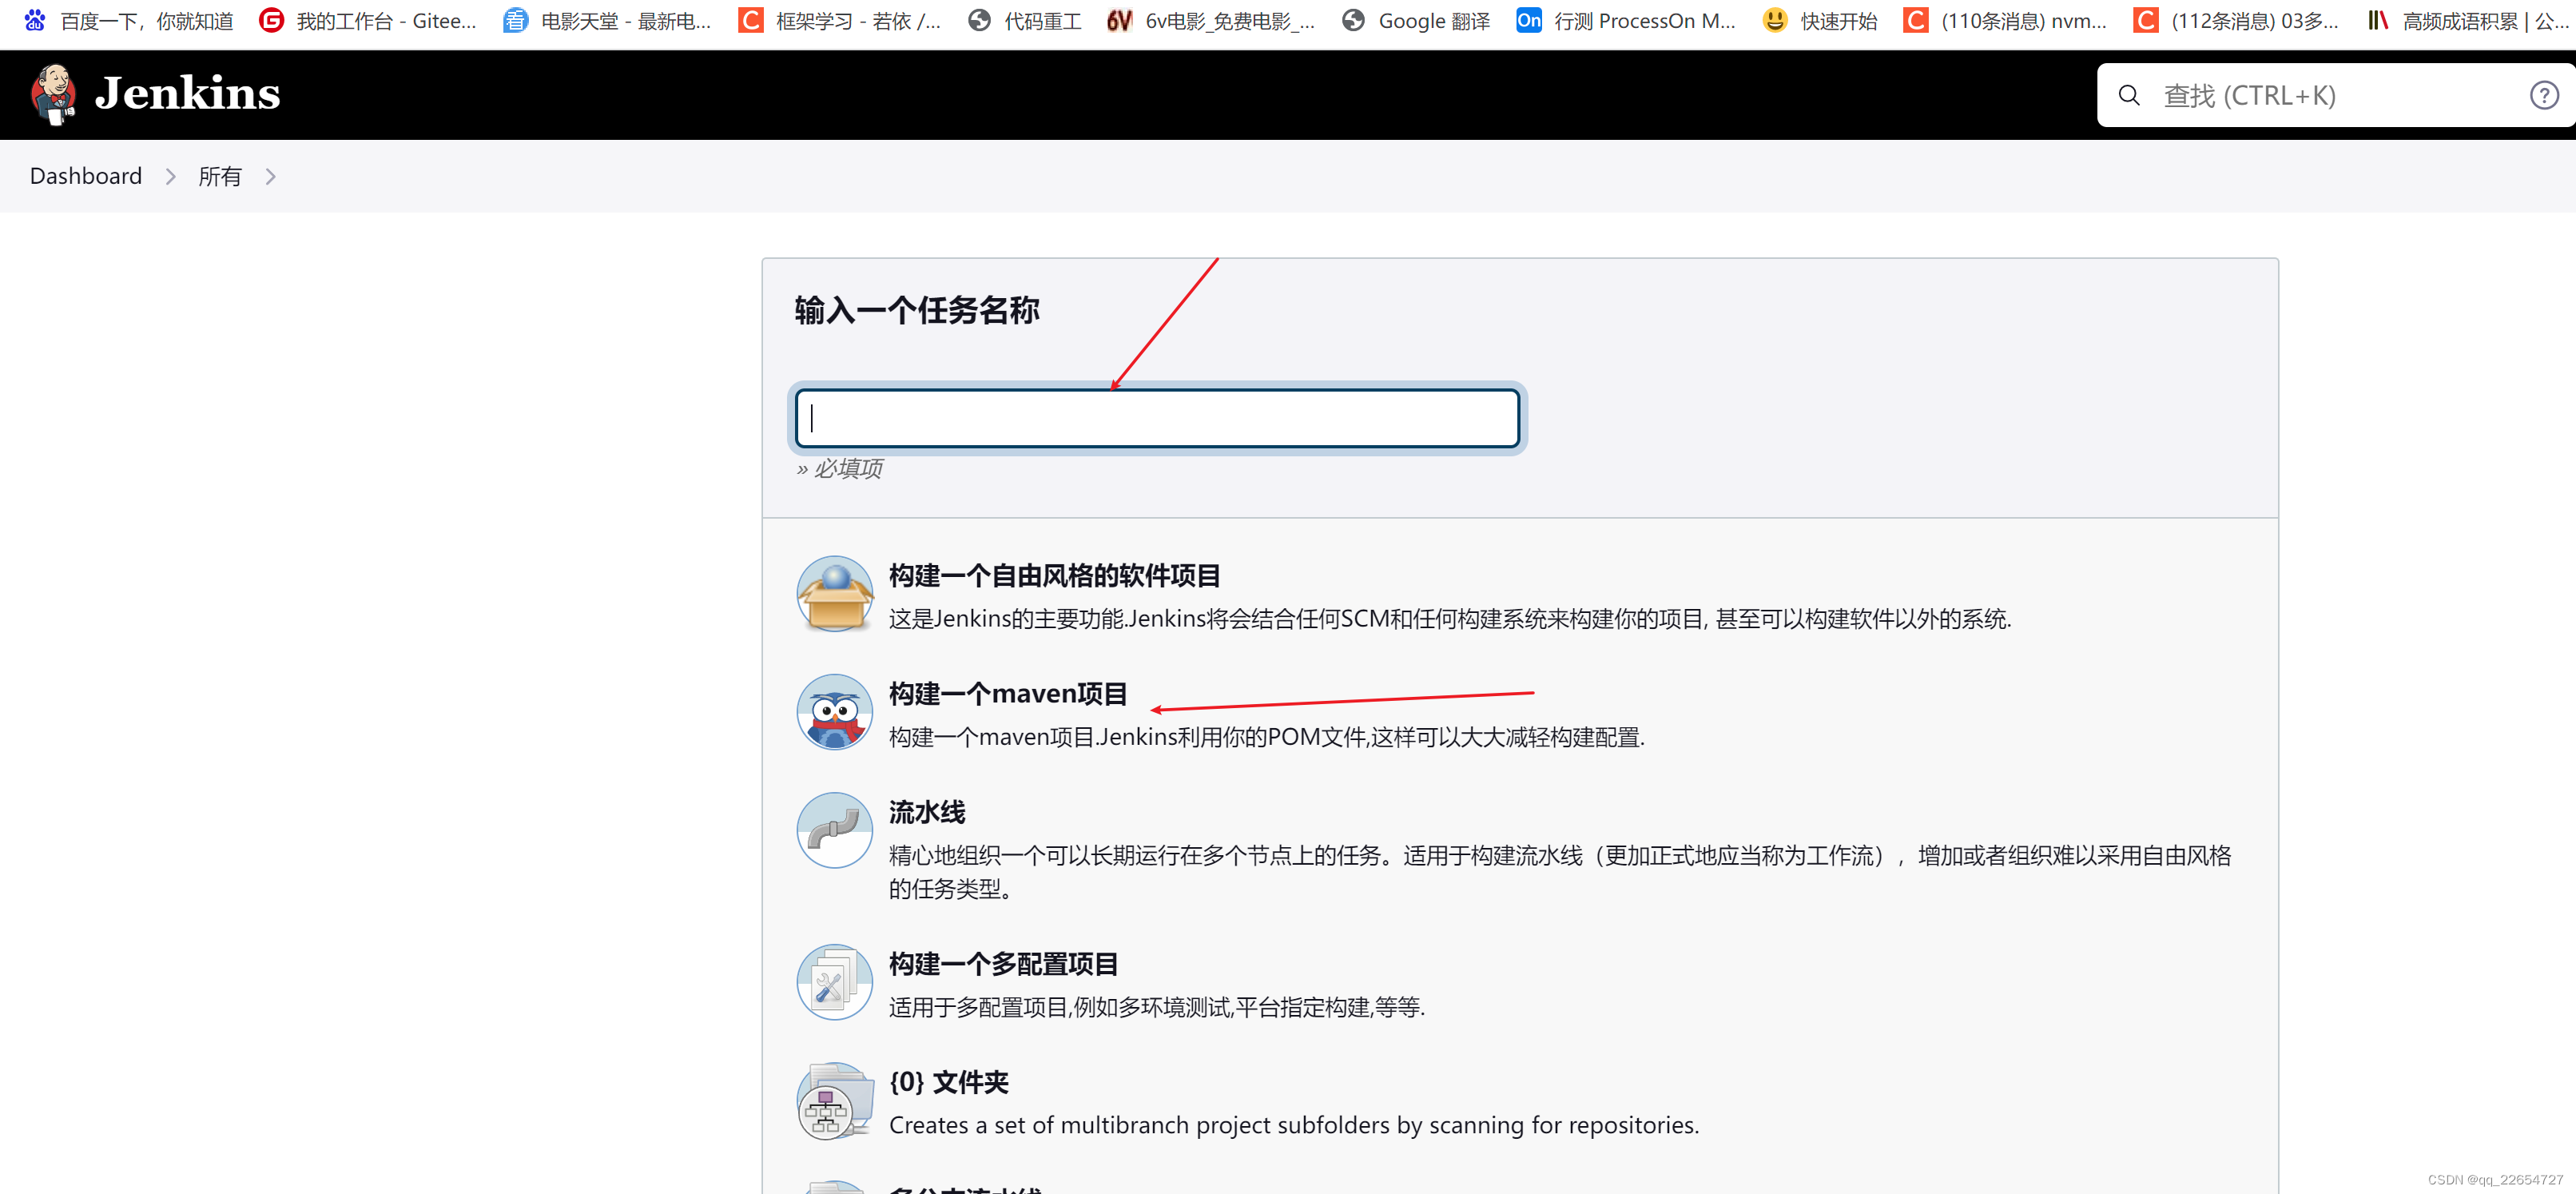Open the search help question-mark icon
2576x1194 pixels.
pos(2544,96)
